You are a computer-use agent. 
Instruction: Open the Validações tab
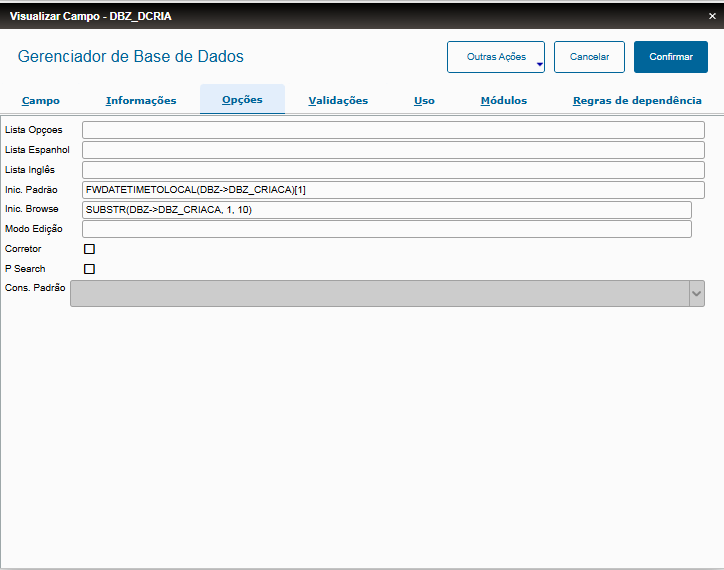pos(338,100)
